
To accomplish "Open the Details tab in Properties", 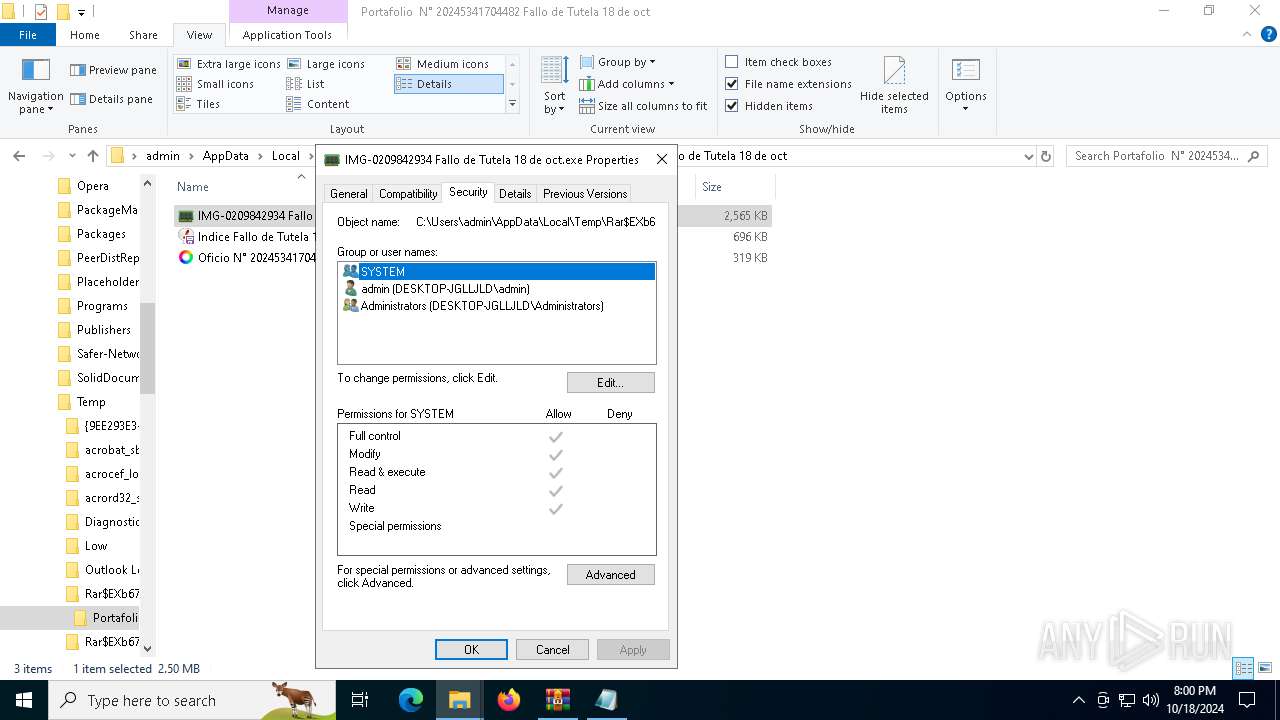I will point(515,193).
